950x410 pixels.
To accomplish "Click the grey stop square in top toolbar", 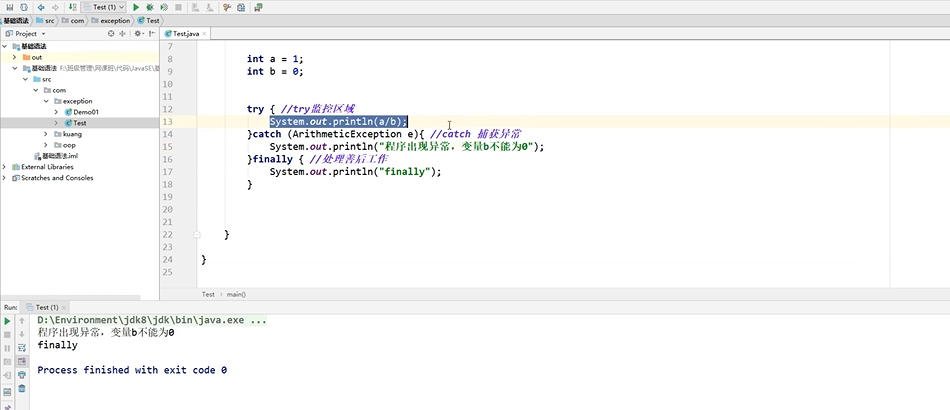I will click(178, 7).
